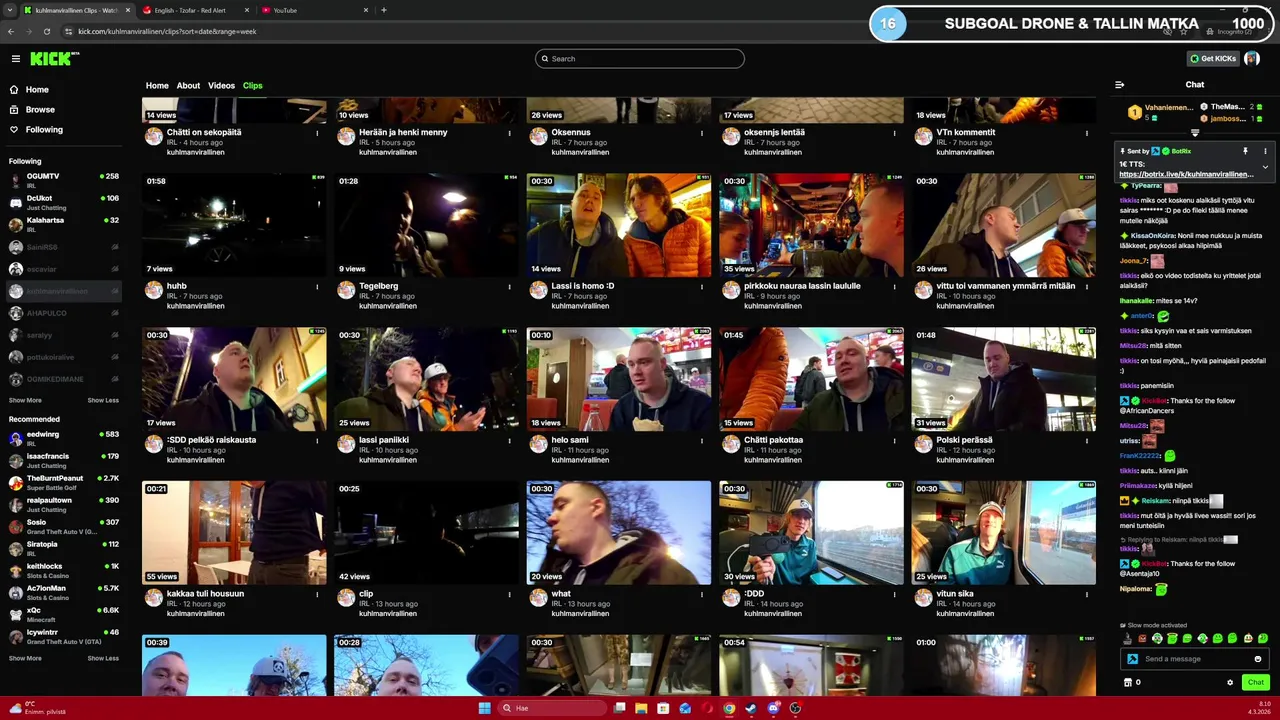Open File Explorer from taskbar

click(x=641, y=708)
